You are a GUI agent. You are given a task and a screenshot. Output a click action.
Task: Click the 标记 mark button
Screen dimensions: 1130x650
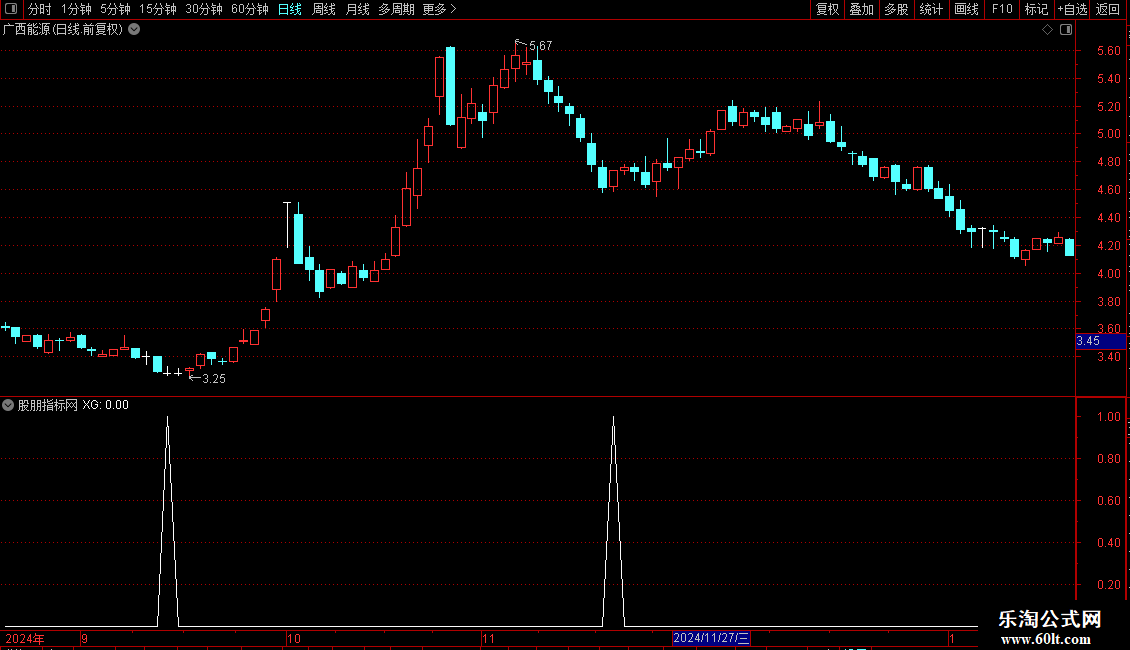[x=1036, y=9]
